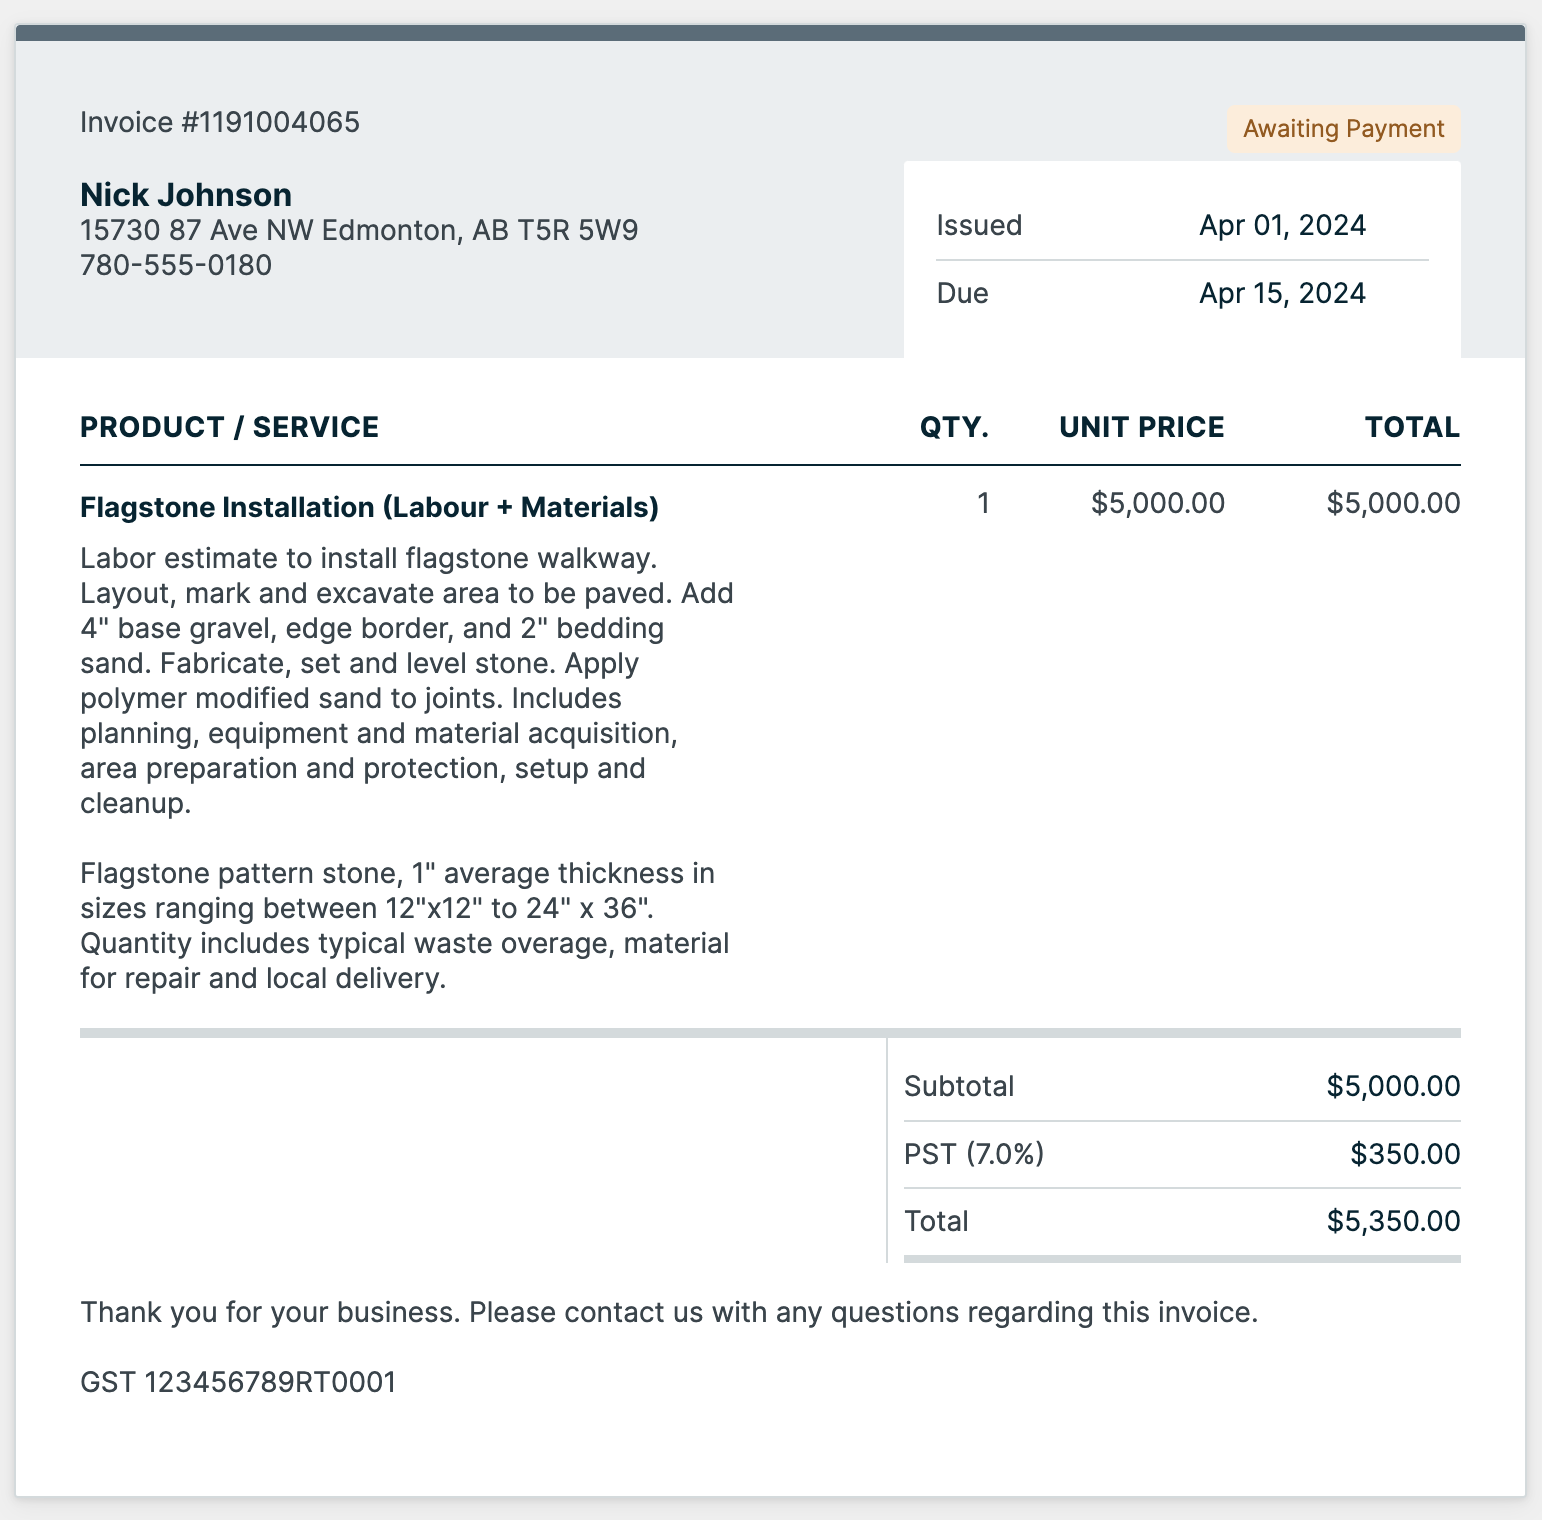Click the line item quantity value 1
This screenshot has width=1542, height=1520.
click(983, 503)
